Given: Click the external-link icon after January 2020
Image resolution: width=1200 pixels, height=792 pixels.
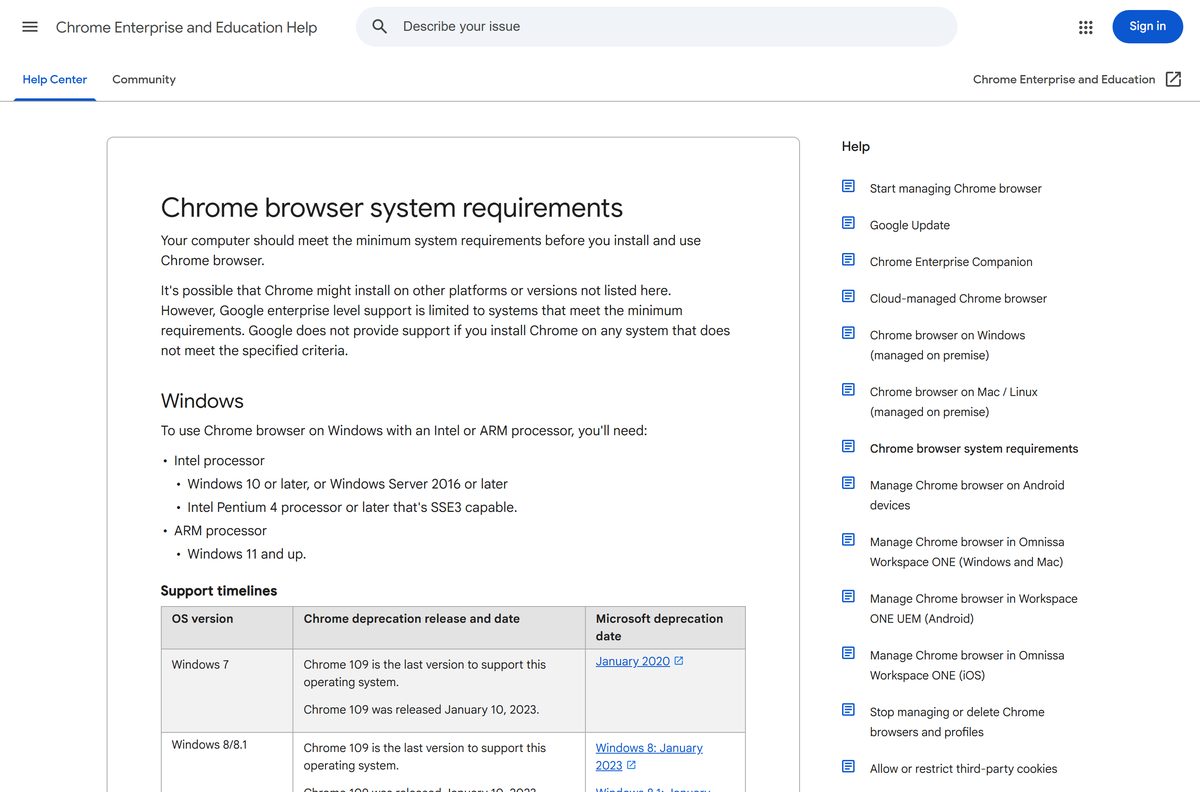Looking at the screenshot, I should click(x=679, y=661).
